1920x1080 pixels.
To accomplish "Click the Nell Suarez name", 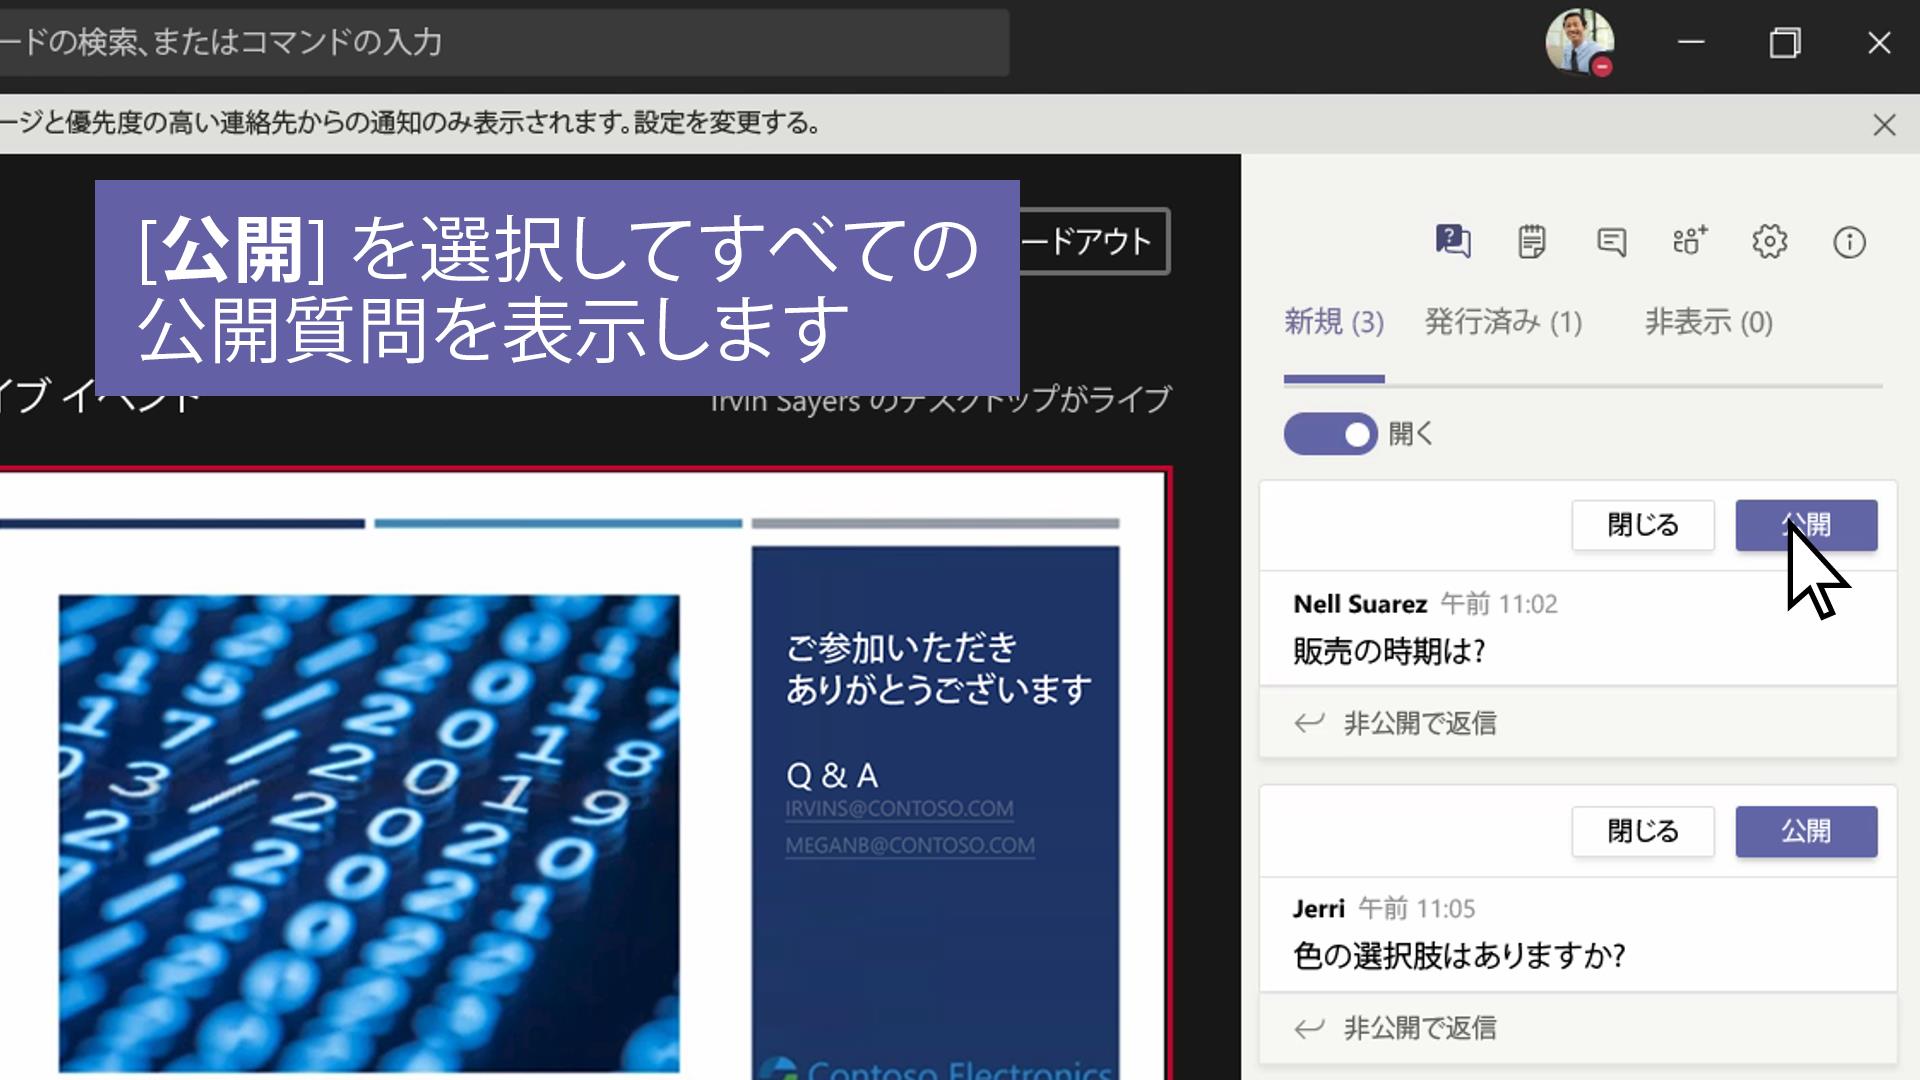I will (x=1360, y=604).
